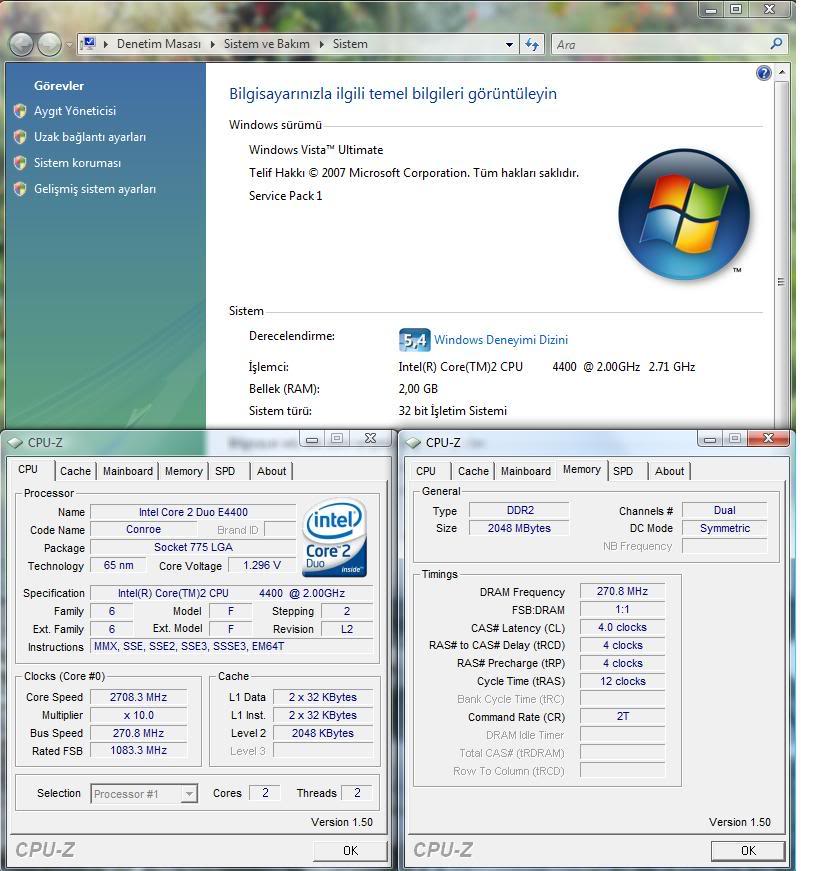
Task: Click the shield icon beside Uzak bağlantı ayarları
Action: (20, 137)
